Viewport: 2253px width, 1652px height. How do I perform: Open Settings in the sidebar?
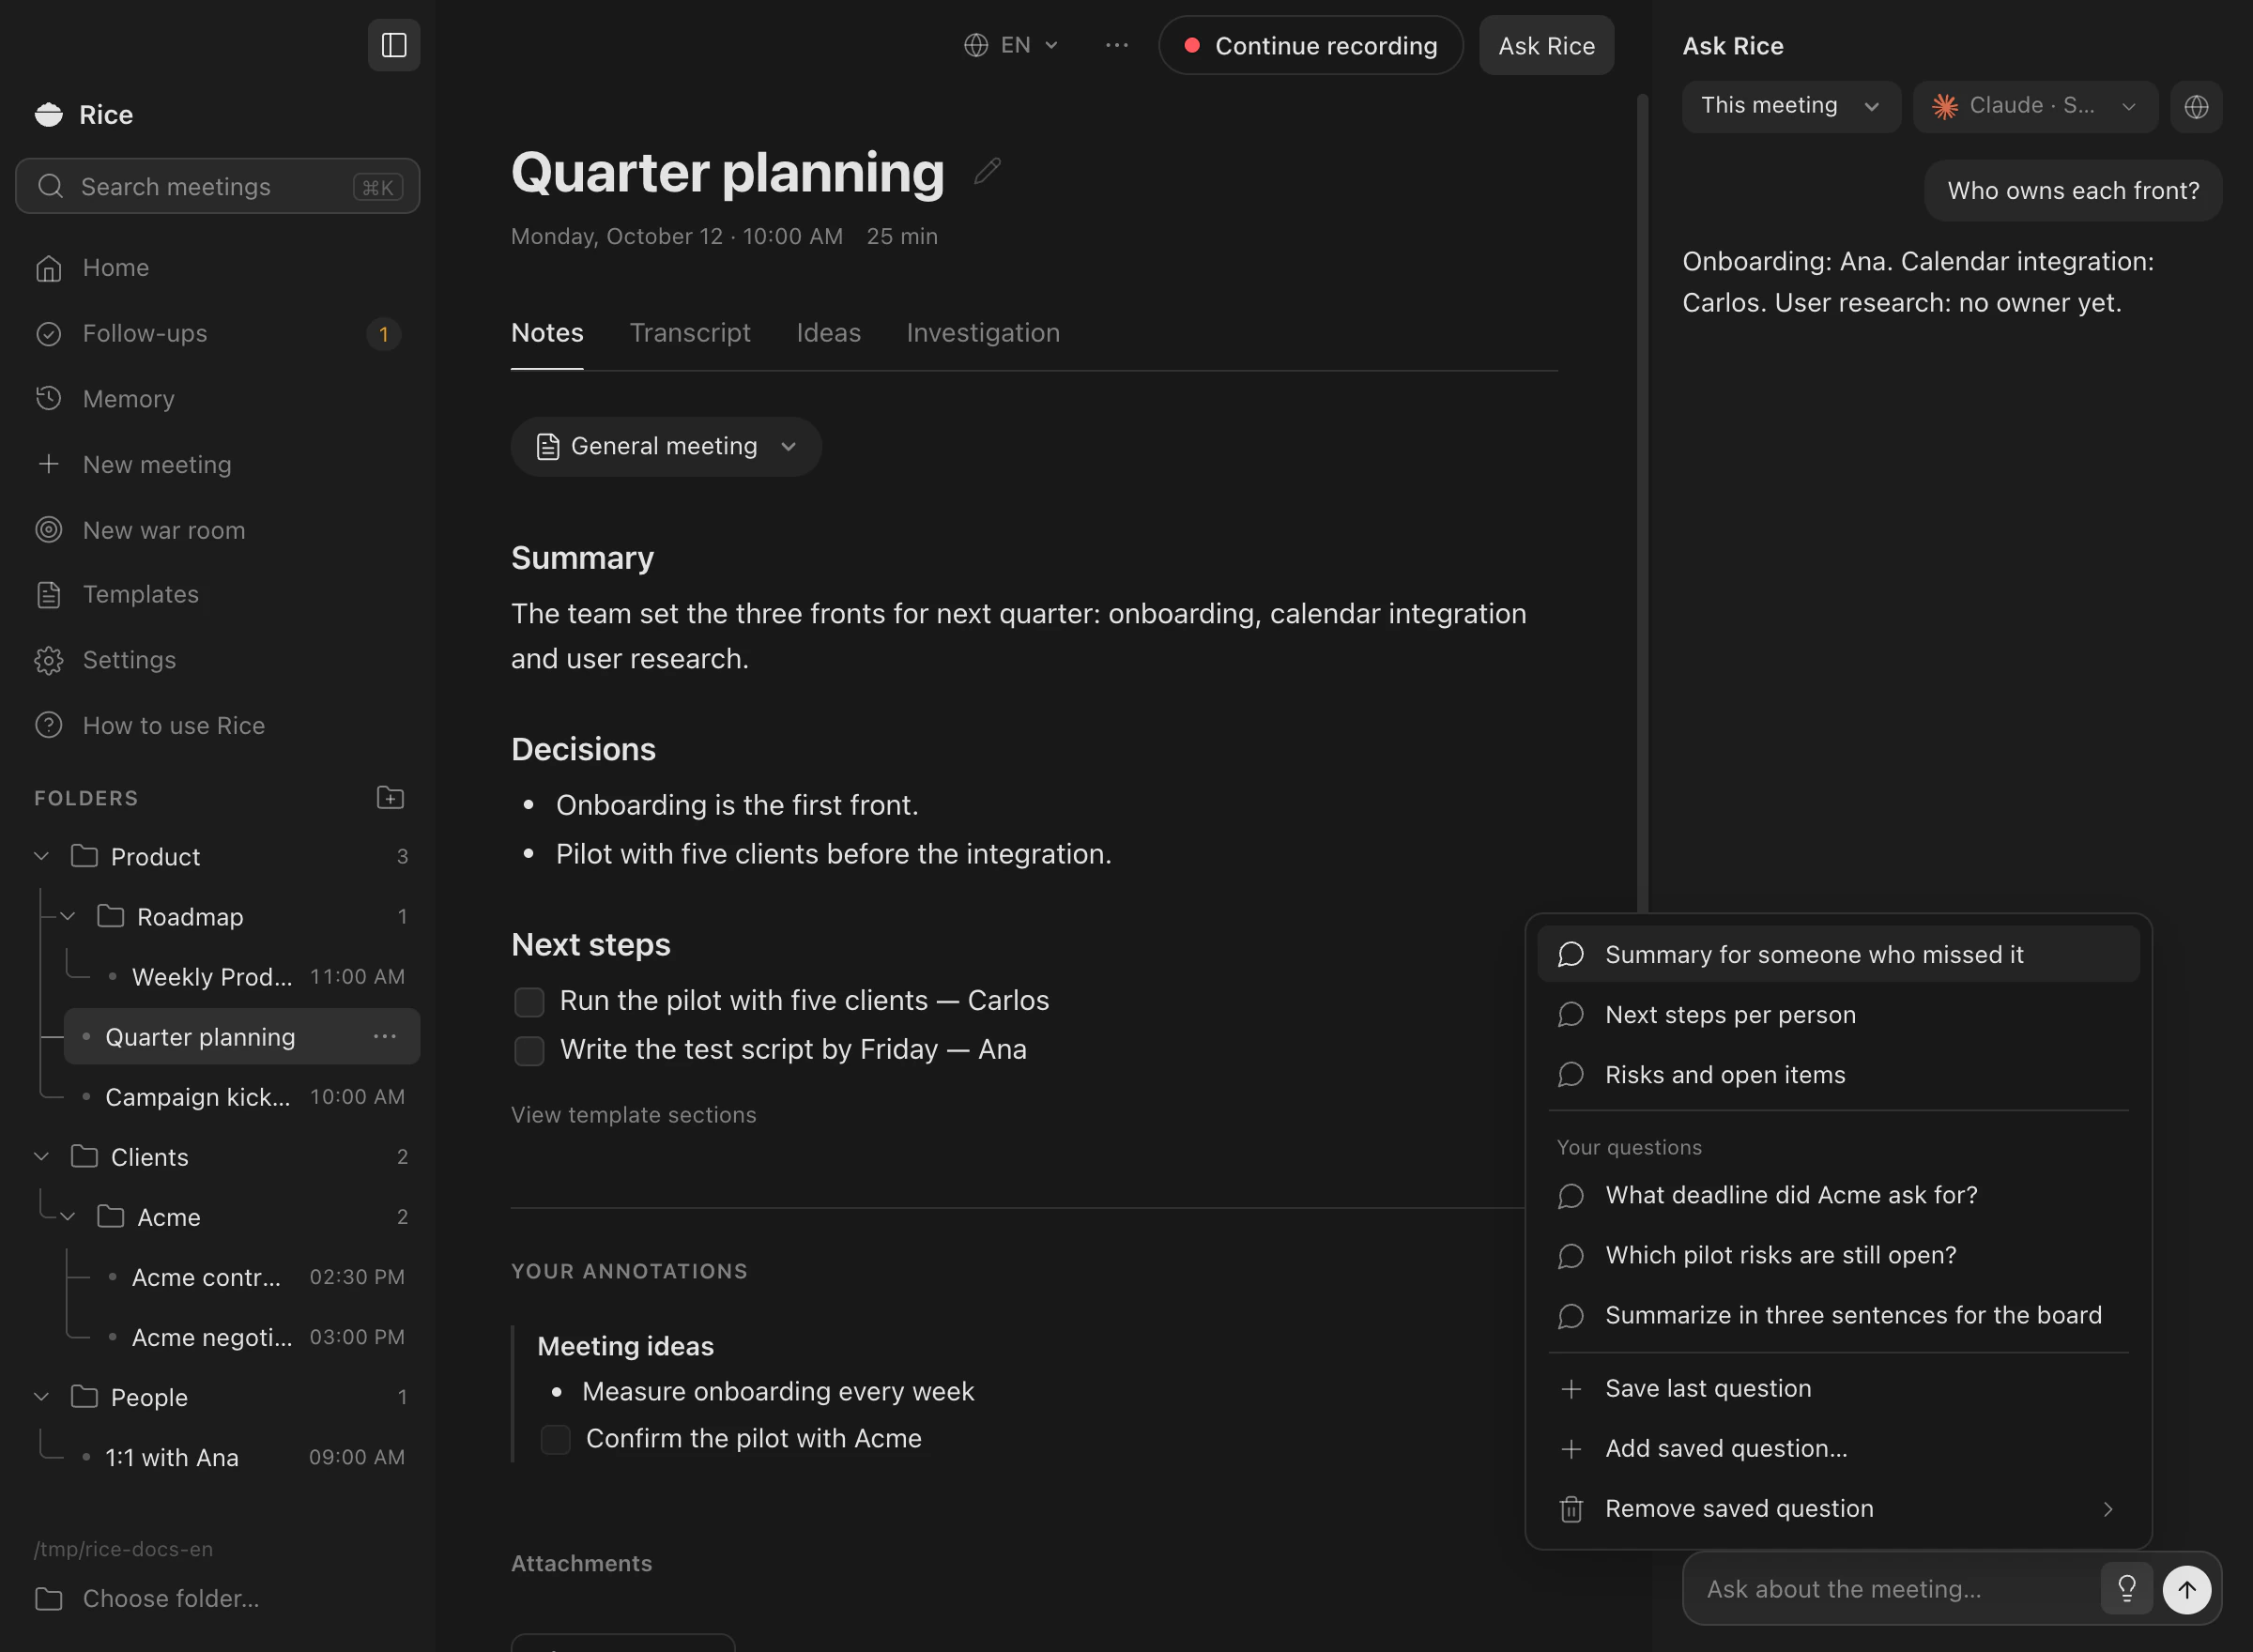(x=217, y=660)
